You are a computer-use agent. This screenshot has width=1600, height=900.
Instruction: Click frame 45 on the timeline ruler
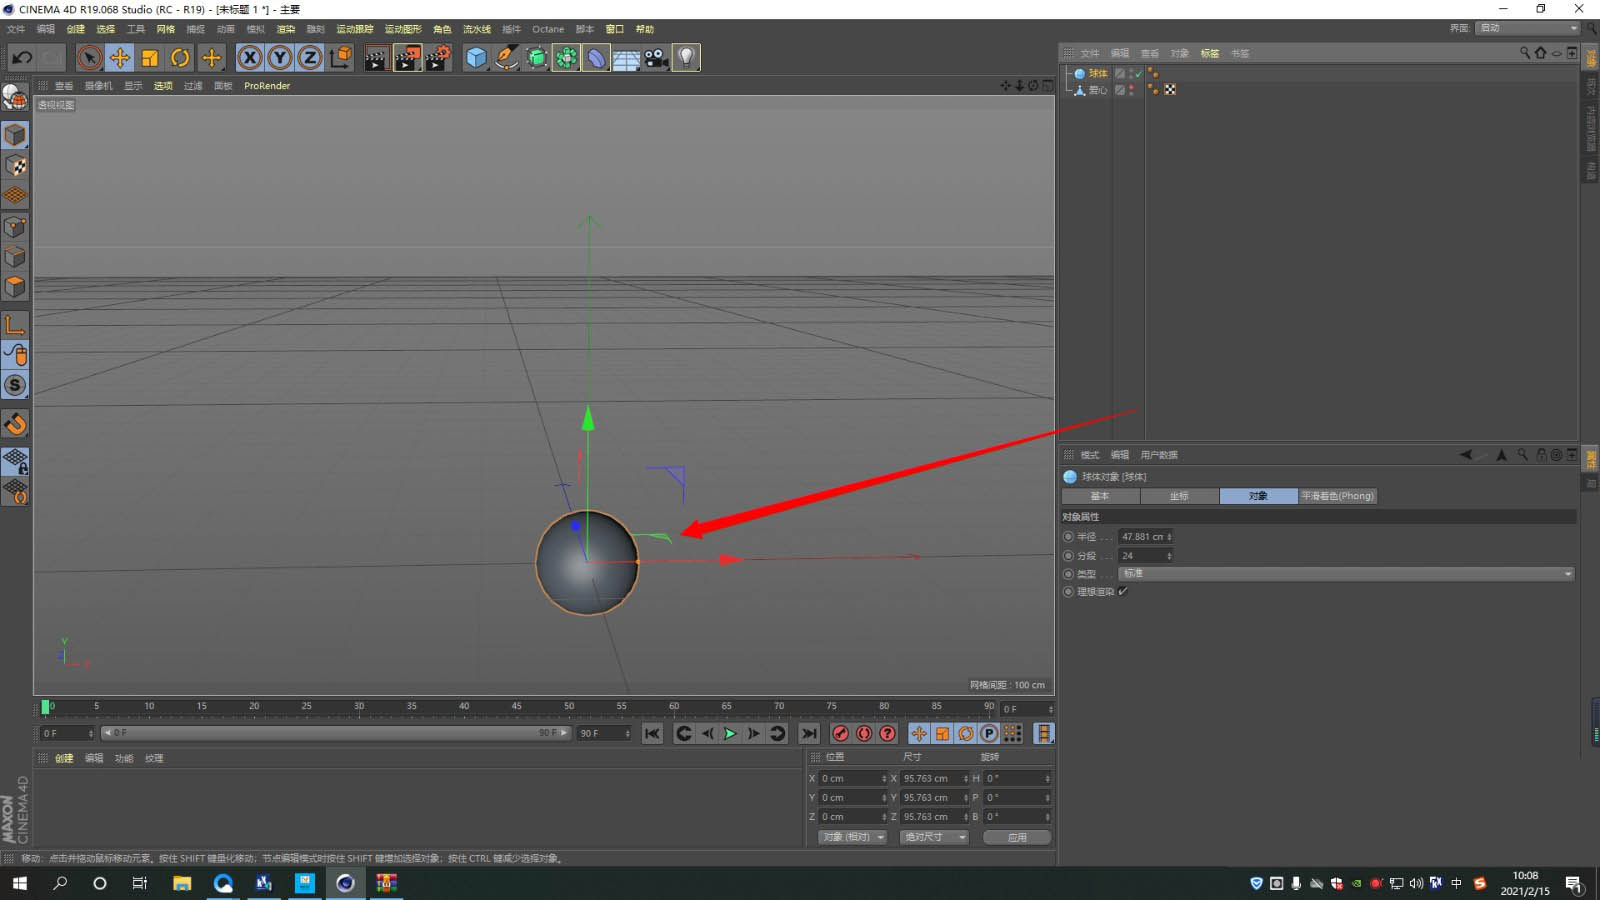coord(516,707)
